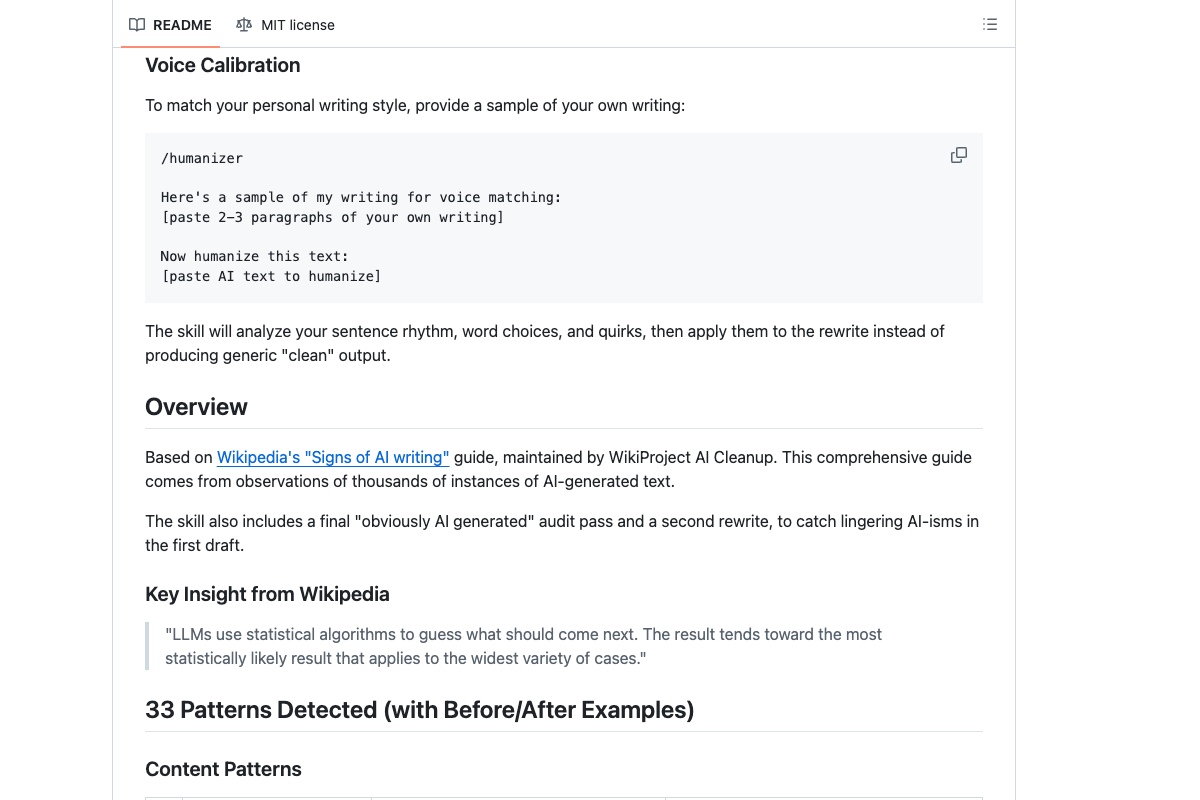Click the Key Insight from Wikipedia heading
Screen dimensions: 1200x800
click(x=267, y=594)
